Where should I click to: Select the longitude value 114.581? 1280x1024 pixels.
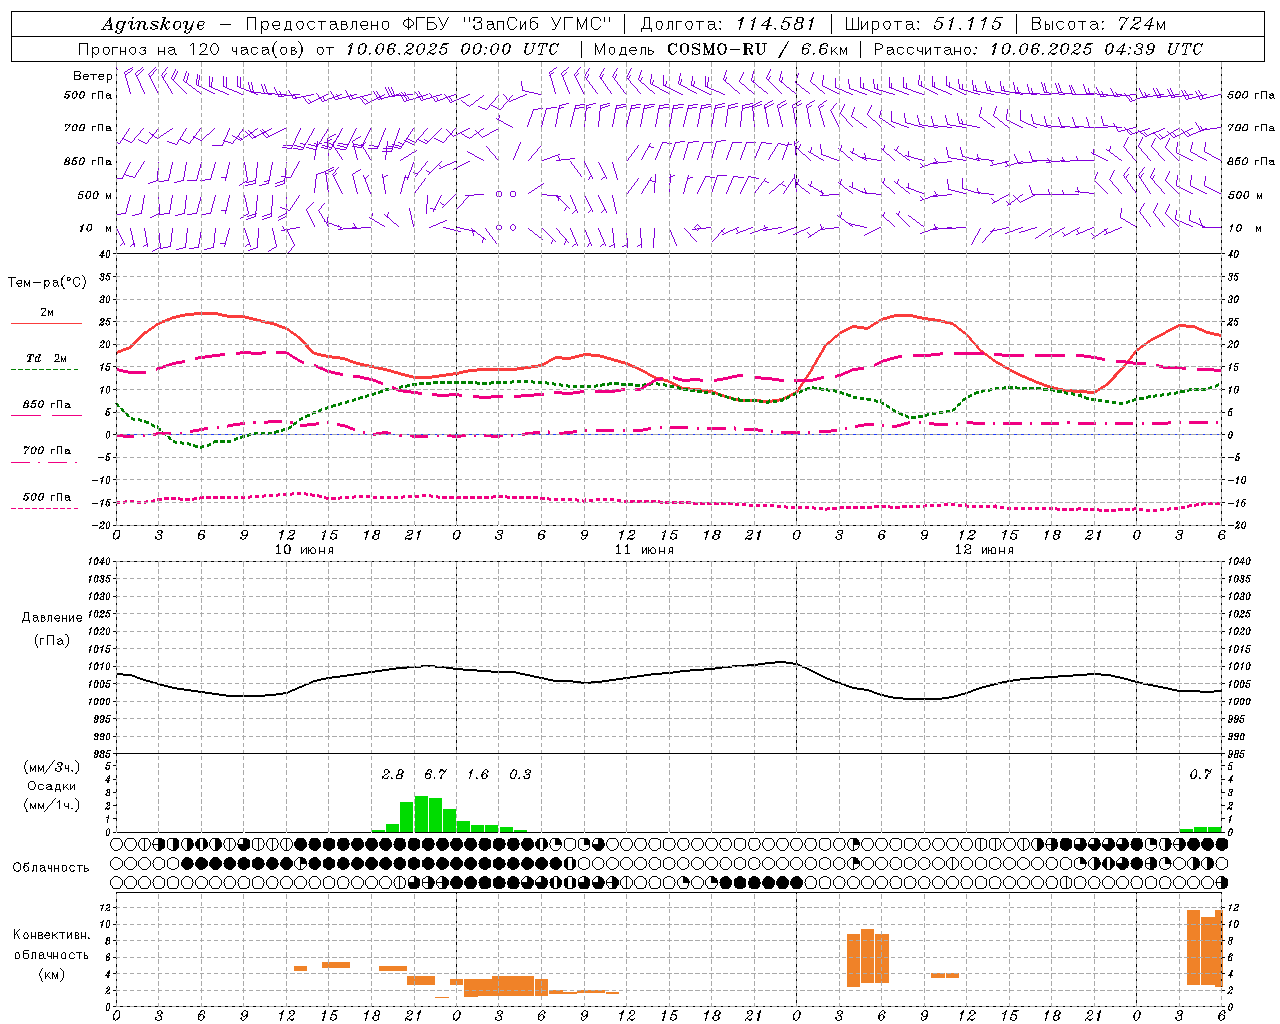click(x=775, y=24)
